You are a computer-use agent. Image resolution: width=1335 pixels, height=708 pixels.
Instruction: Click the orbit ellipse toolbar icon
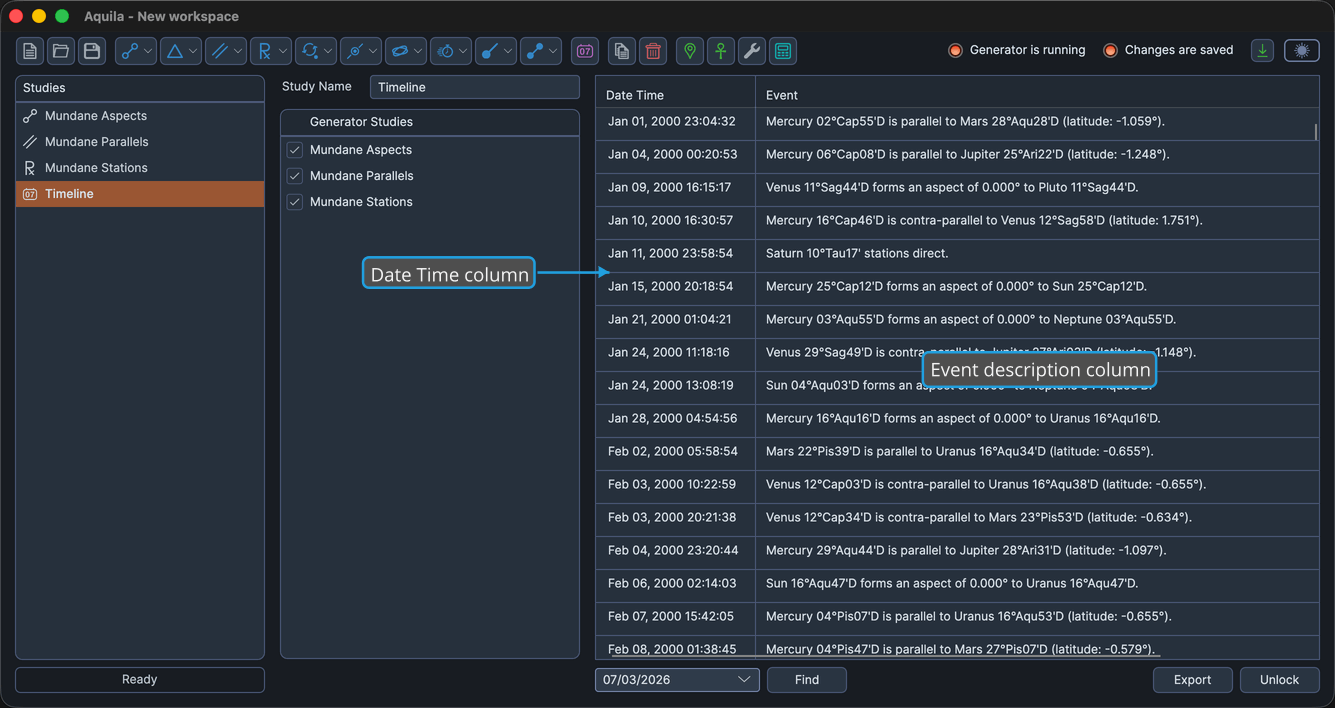coord(399,51)
